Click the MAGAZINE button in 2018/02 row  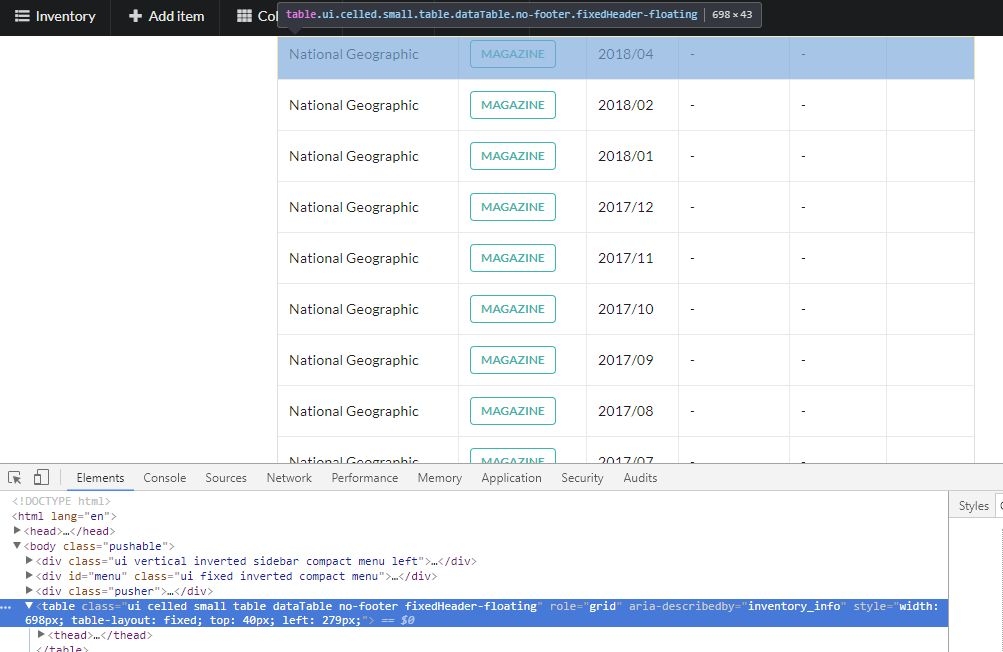click(513, 105)
